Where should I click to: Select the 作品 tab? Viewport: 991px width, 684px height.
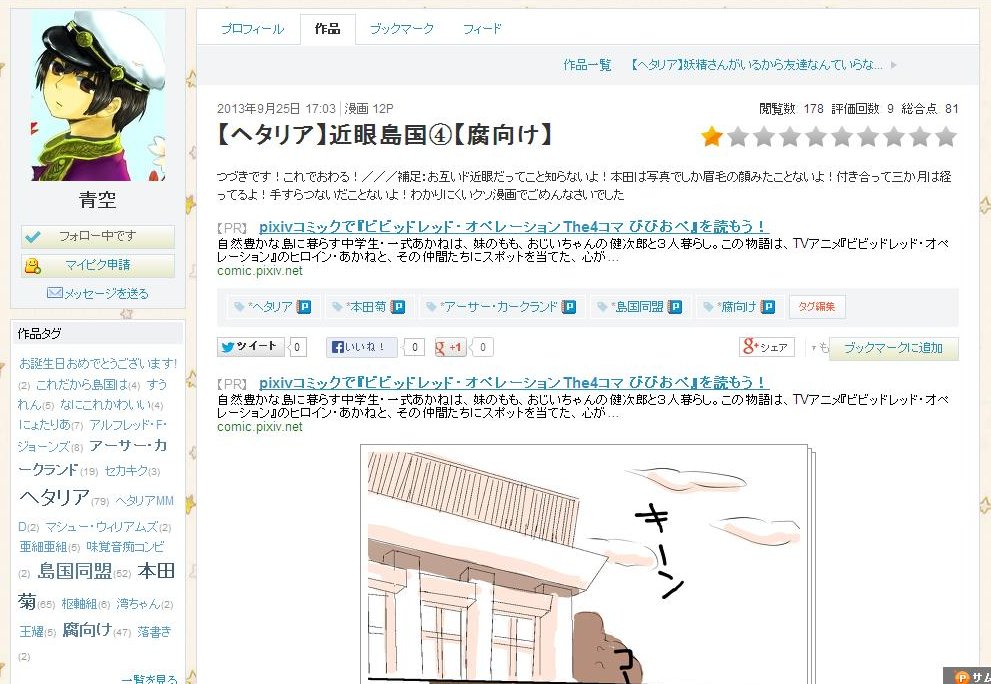tap(327, 29)
